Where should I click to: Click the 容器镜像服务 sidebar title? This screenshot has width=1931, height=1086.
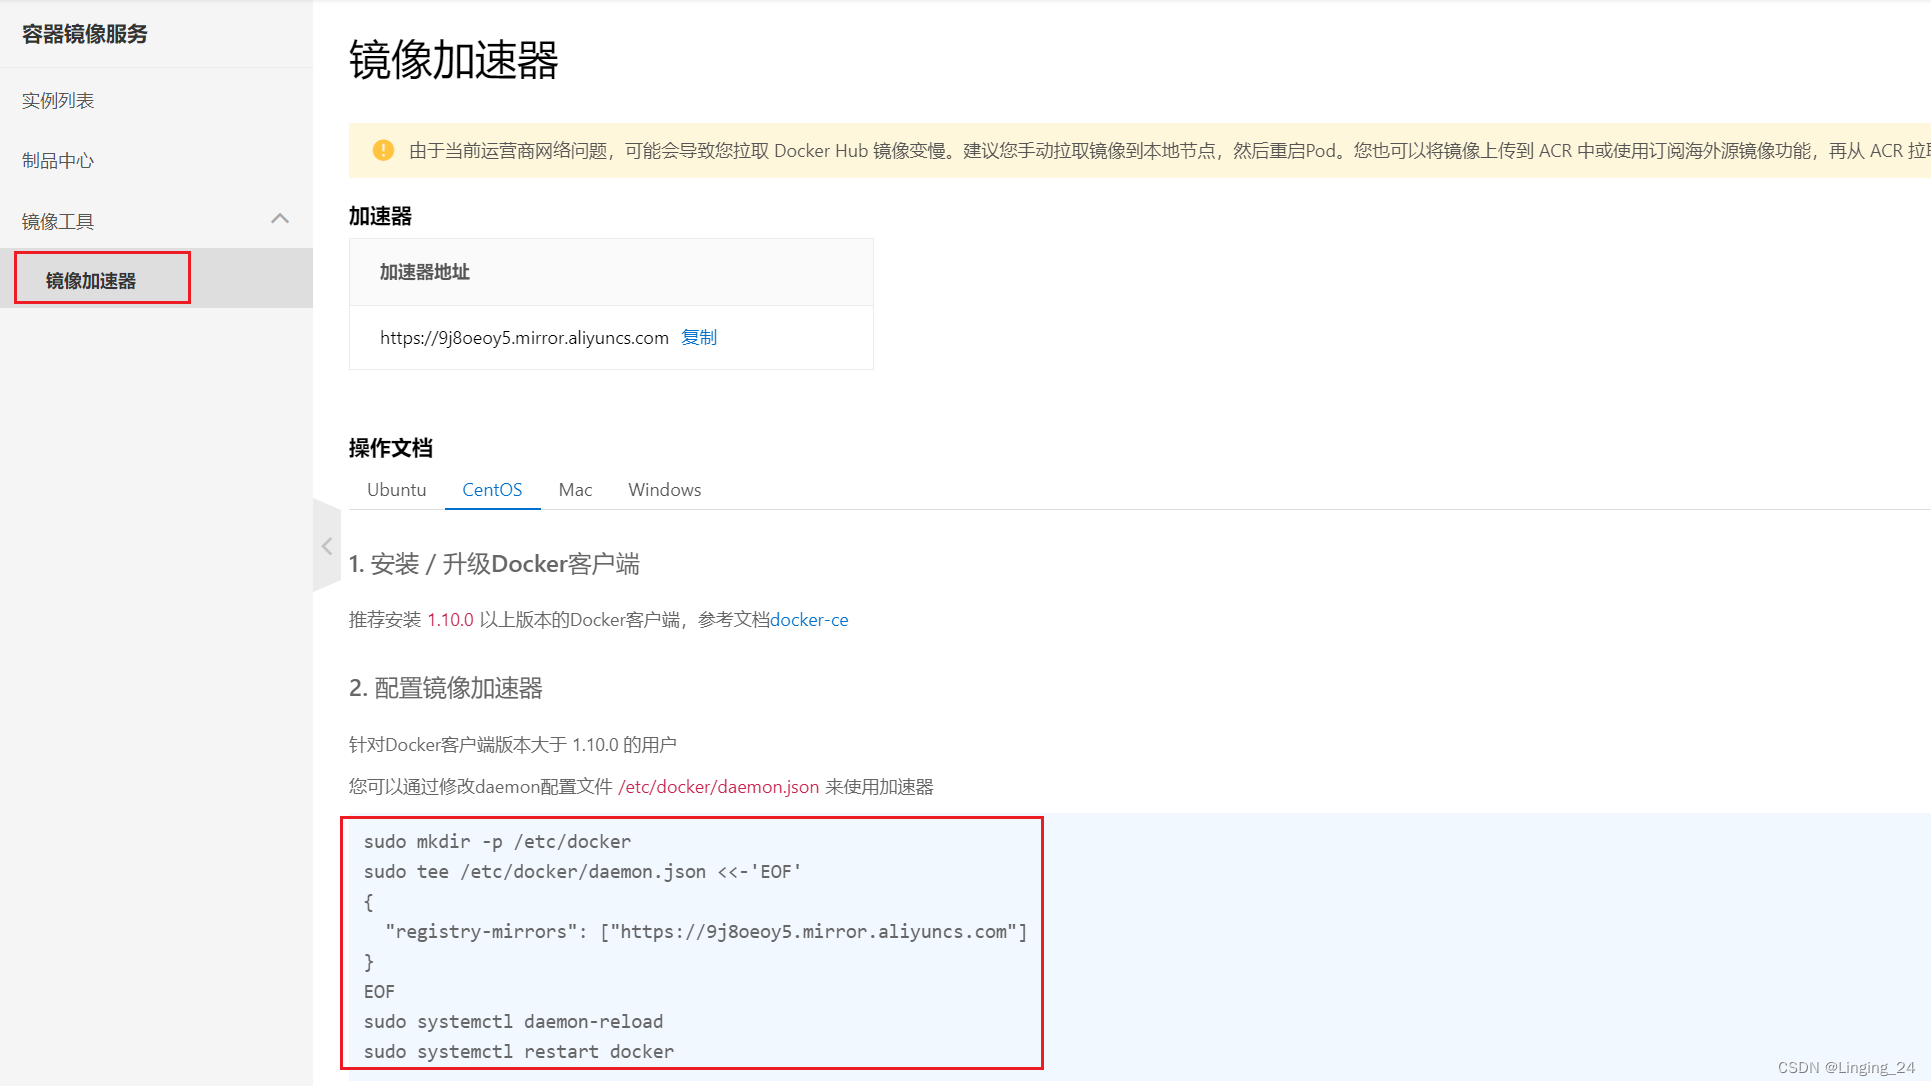(x=85, y=34)
